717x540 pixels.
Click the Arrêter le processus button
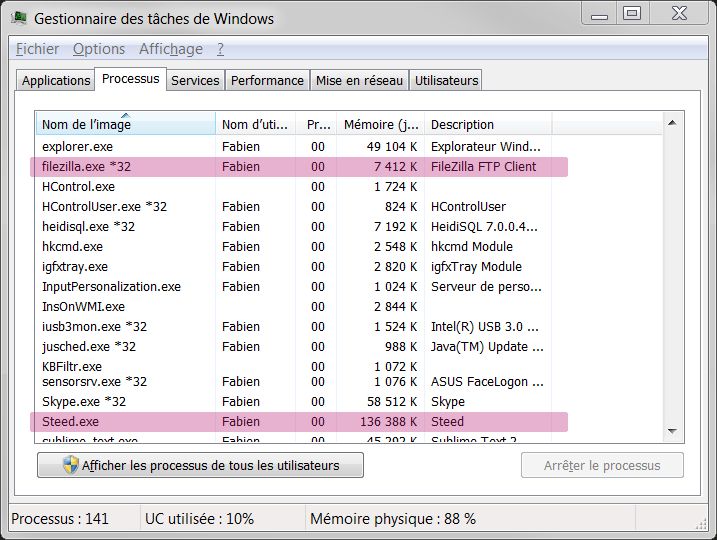[x=602, y=465]
